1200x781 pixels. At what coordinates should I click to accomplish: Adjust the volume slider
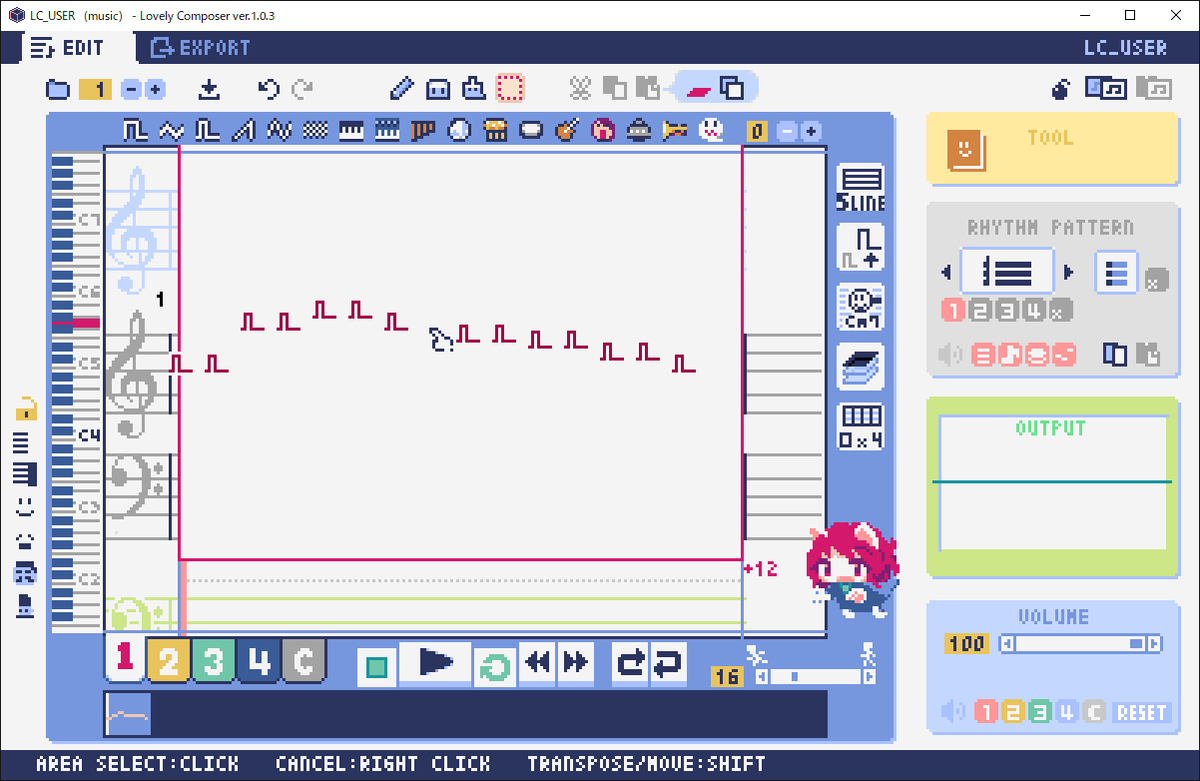1081,644
